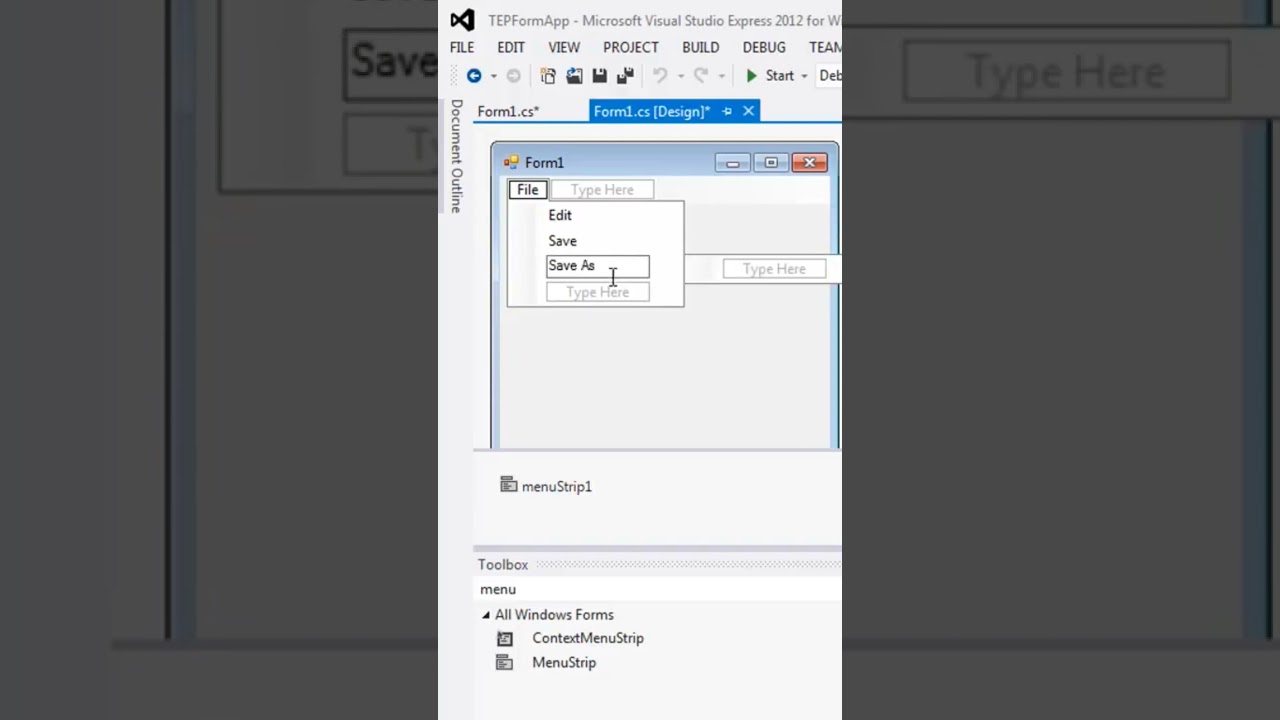Screen dimensions: 1280x720
Task: Select the Form1.cs [Design]* tab
Action: pyautogui.click(x=652, y=111)
